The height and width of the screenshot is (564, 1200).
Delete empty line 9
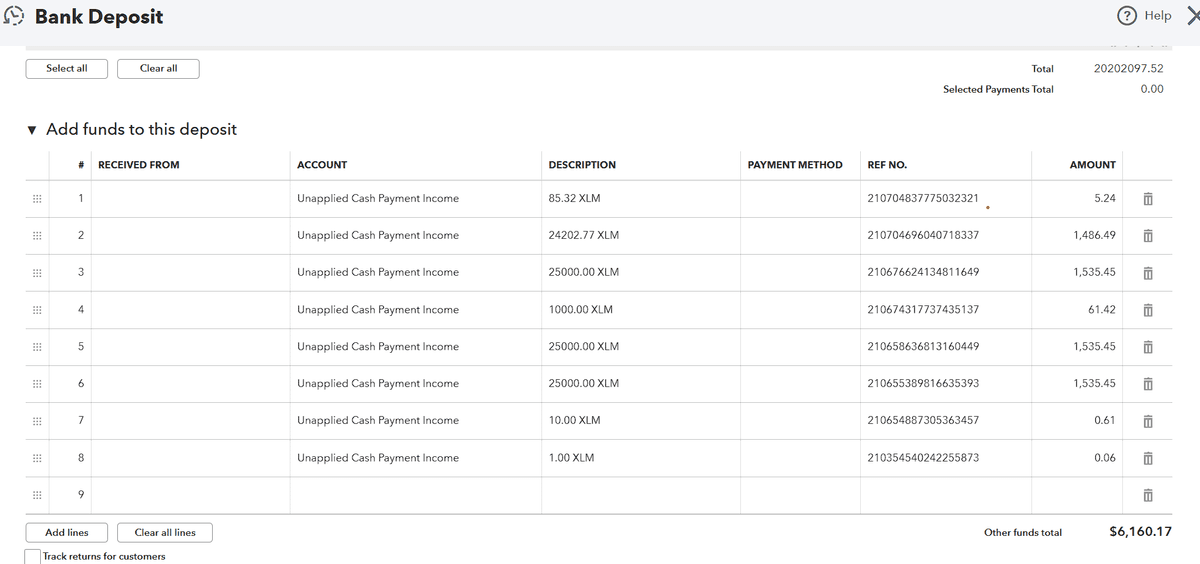[1148, 495]
